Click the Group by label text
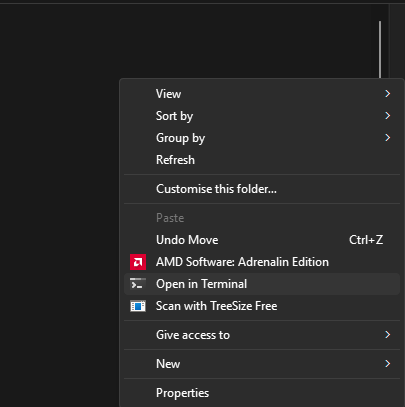Screen dimensions: 405x407 (x=180, y=138)
